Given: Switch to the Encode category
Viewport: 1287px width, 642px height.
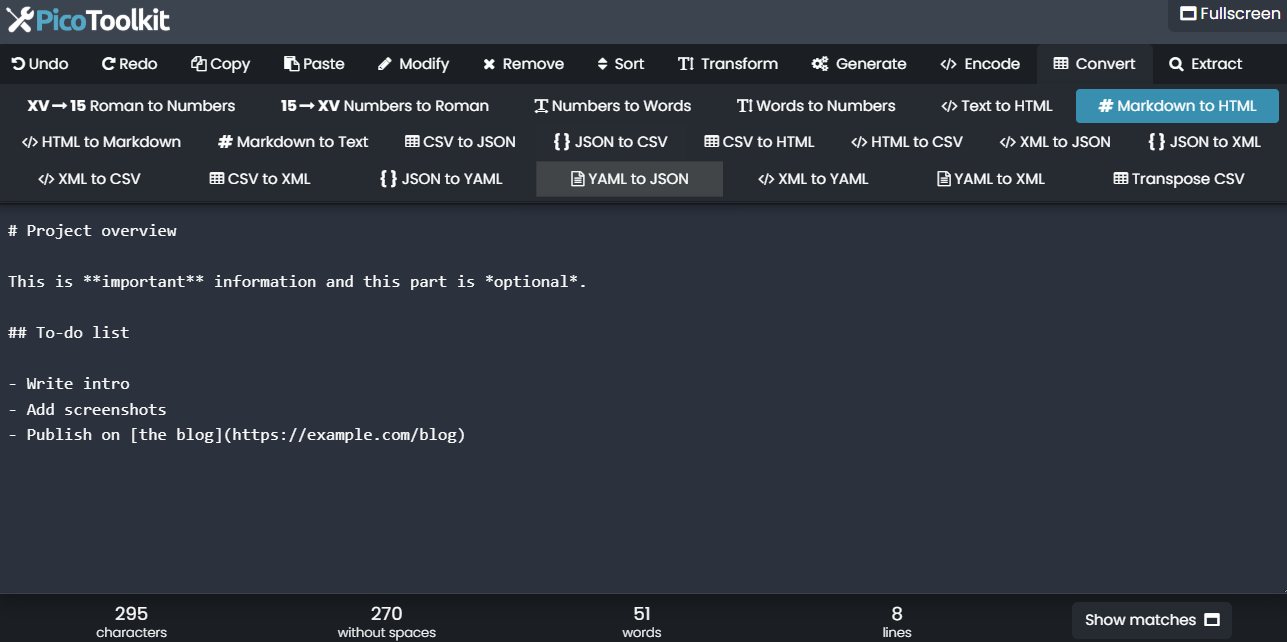Looking at the screenshot, I should (979, 64).
